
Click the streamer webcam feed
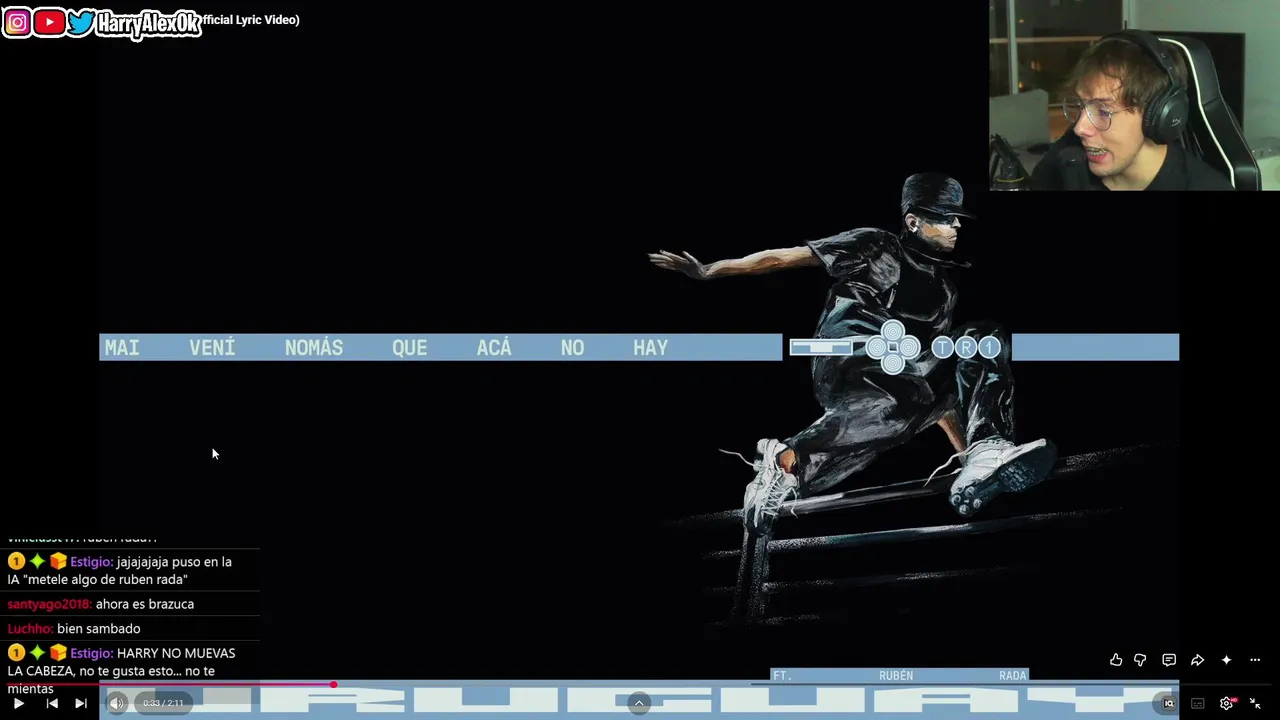1134,95
